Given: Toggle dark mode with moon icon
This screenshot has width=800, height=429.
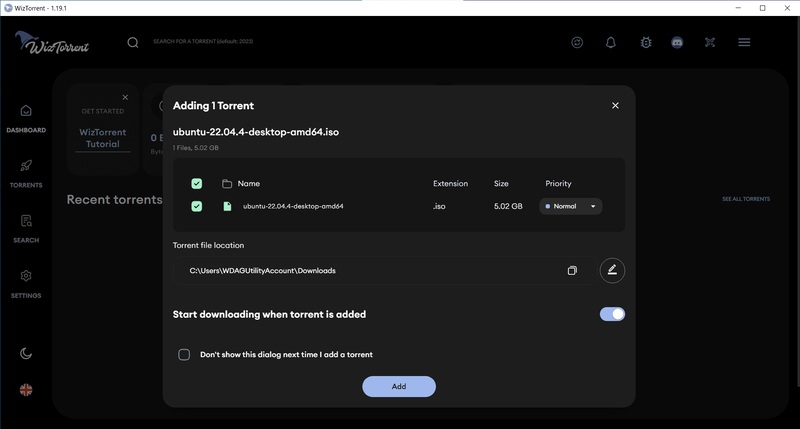Looking at the screenshot, I should click(26, 353).
